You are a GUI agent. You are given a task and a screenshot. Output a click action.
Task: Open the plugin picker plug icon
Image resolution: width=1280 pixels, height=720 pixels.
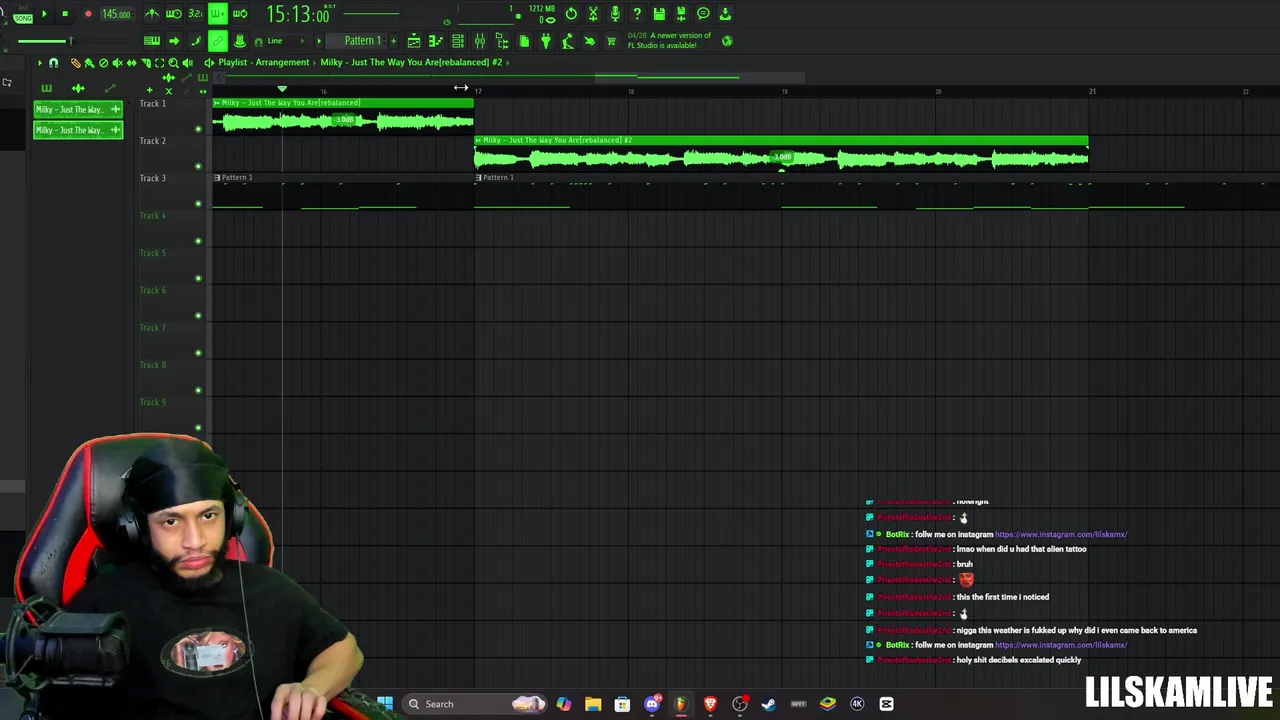click(545, 41)
